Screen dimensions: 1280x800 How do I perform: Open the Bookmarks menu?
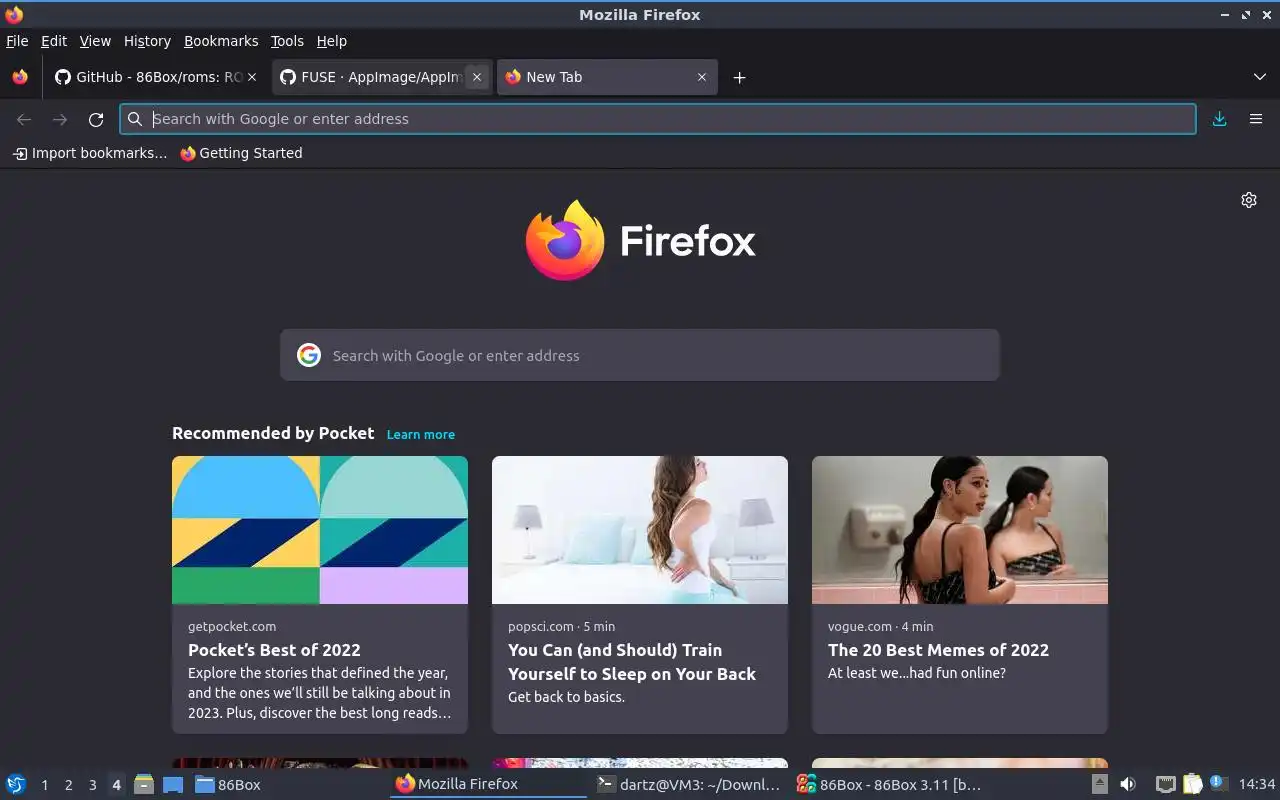[221, 41]
